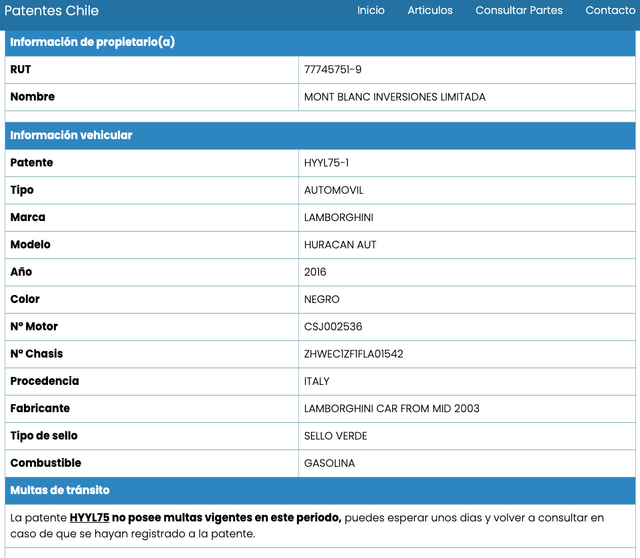The image size is (640, 558).
Task: Click the Marca value LAMBORGHINI
Action: point(338,218)
